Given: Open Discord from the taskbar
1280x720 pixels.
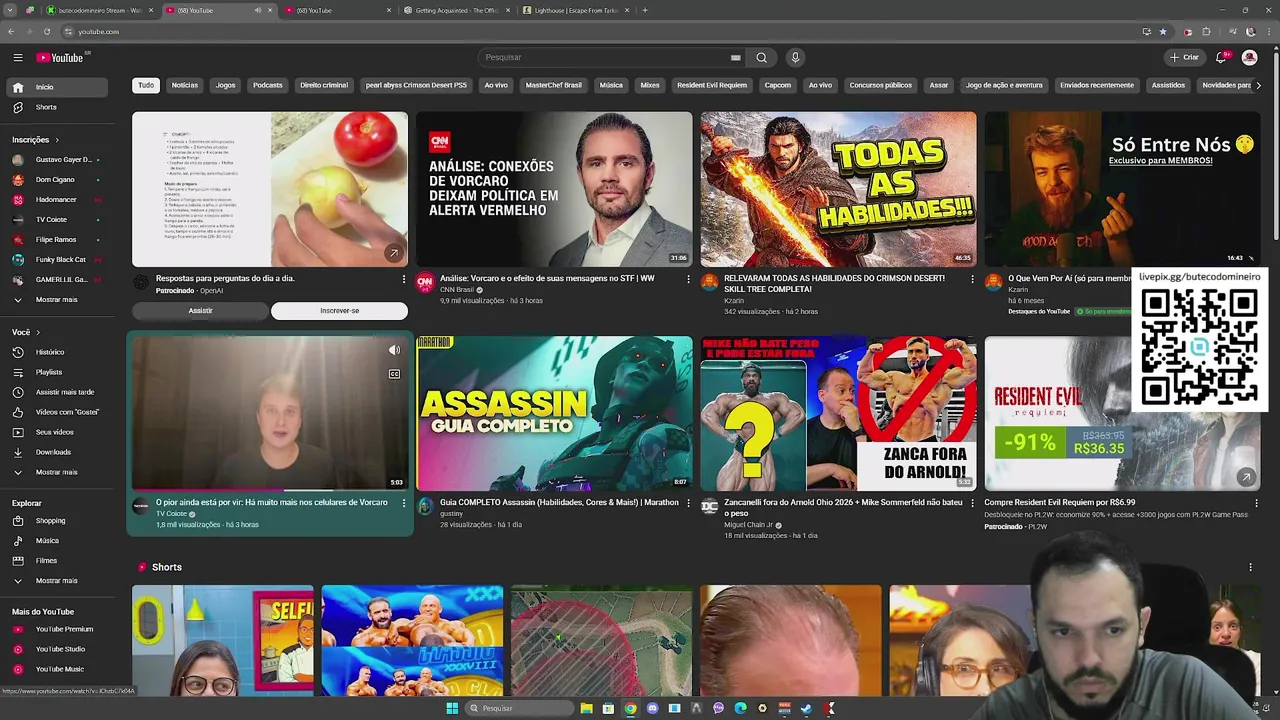Looking at the screenshot, I should [652, 708].
